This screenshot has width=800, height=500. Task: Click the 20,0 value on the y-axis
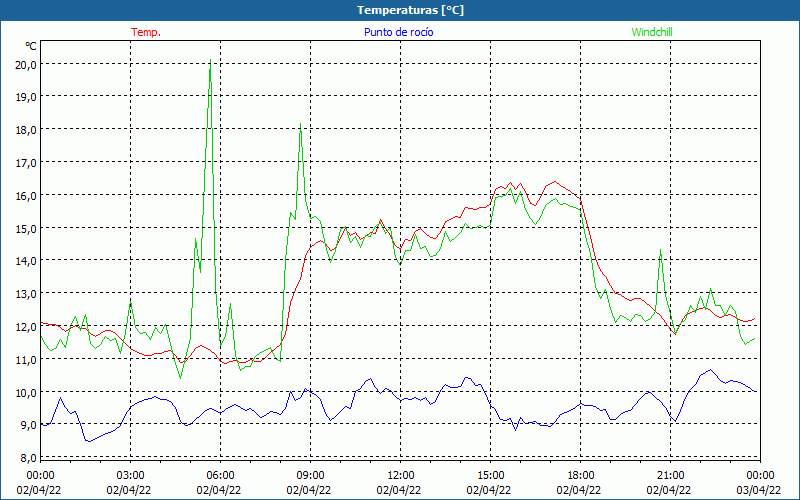point(27,64)
